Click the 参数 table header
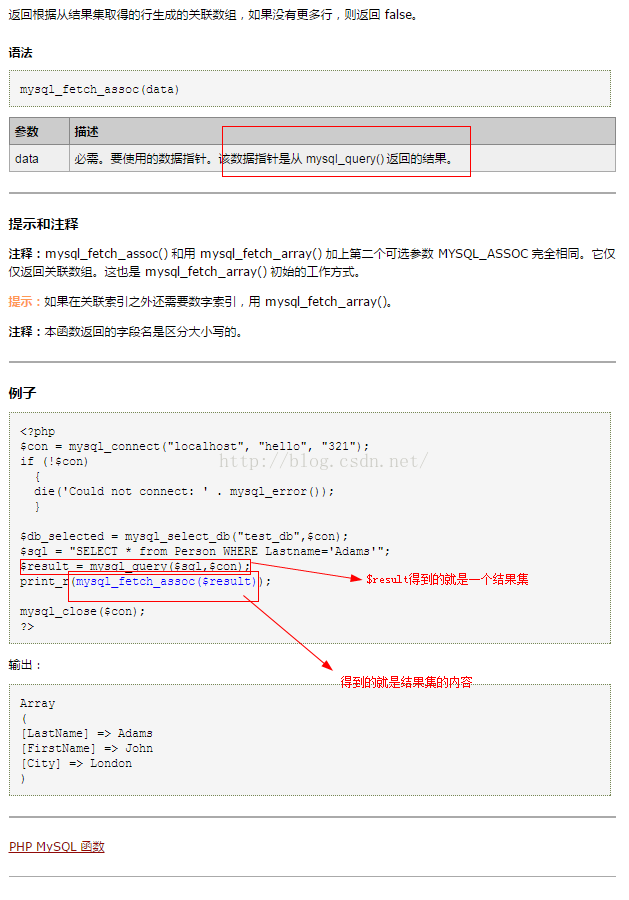Viewport: 629px width, 900px height. click(39, 131)
